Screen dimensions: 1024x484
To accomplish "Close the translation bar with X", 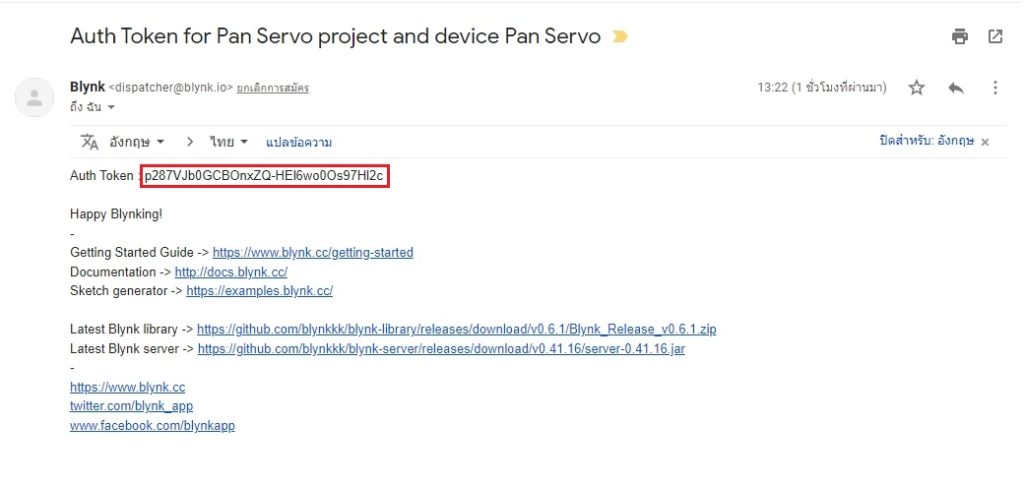I will tap(985, 143).
